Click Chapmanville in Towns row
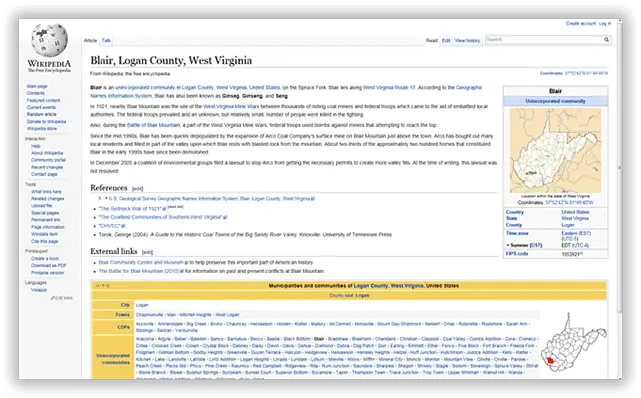 tap(149, 315)
